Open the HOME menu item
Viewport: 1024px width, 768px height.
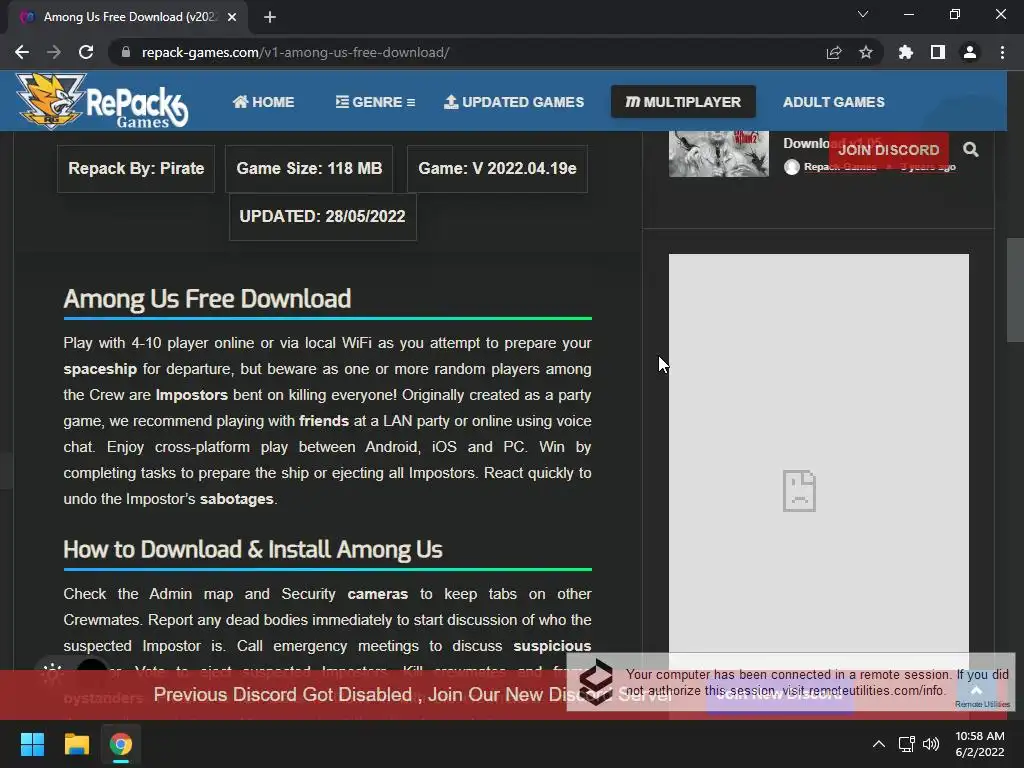(264, 102)
